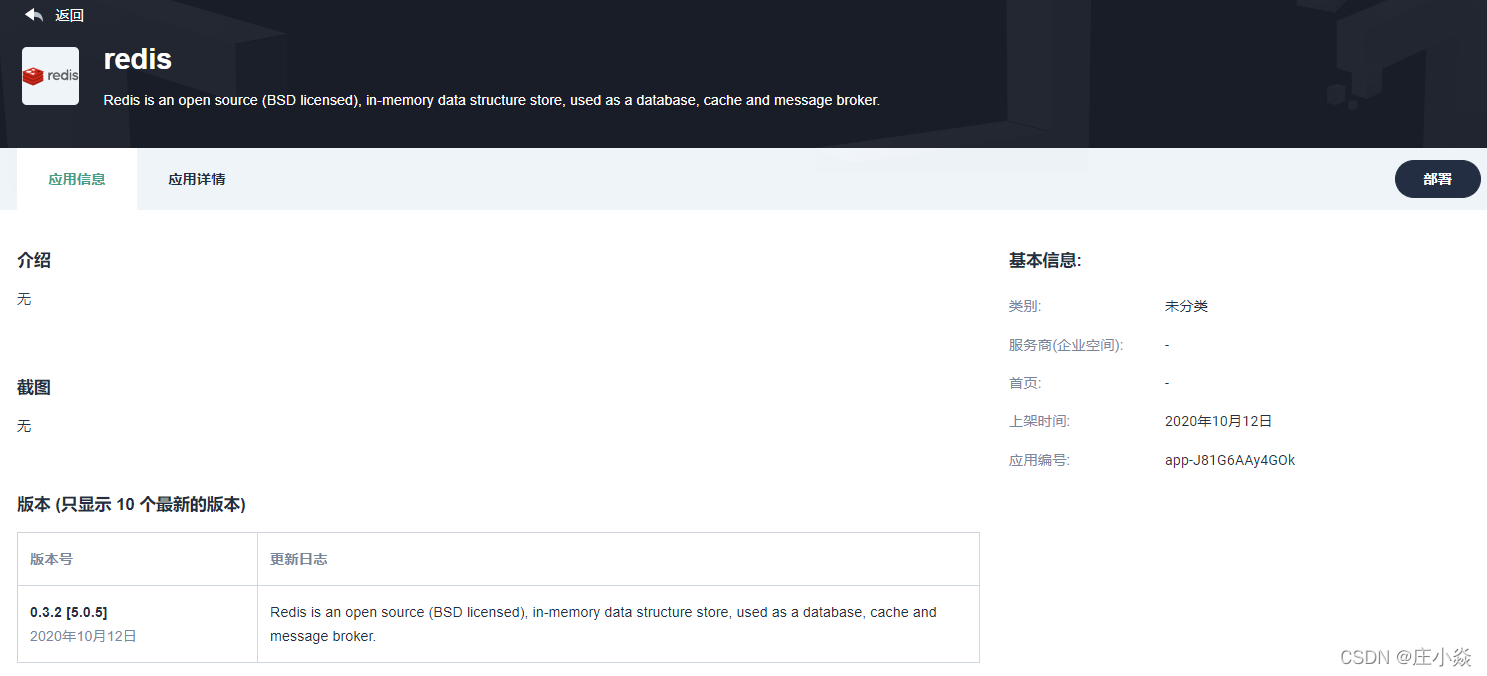1487x676 pixels.
Task: Click the 类别 label
Action: [x=1025, y=306]
